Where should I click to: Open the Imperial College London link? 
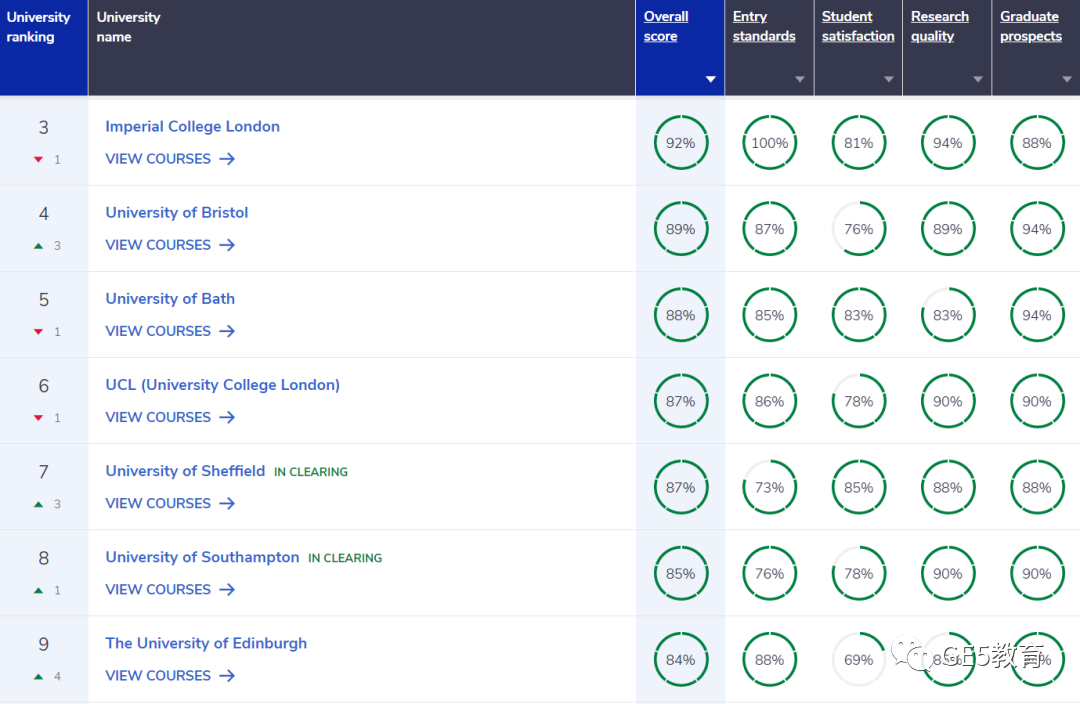pos(192,127)
